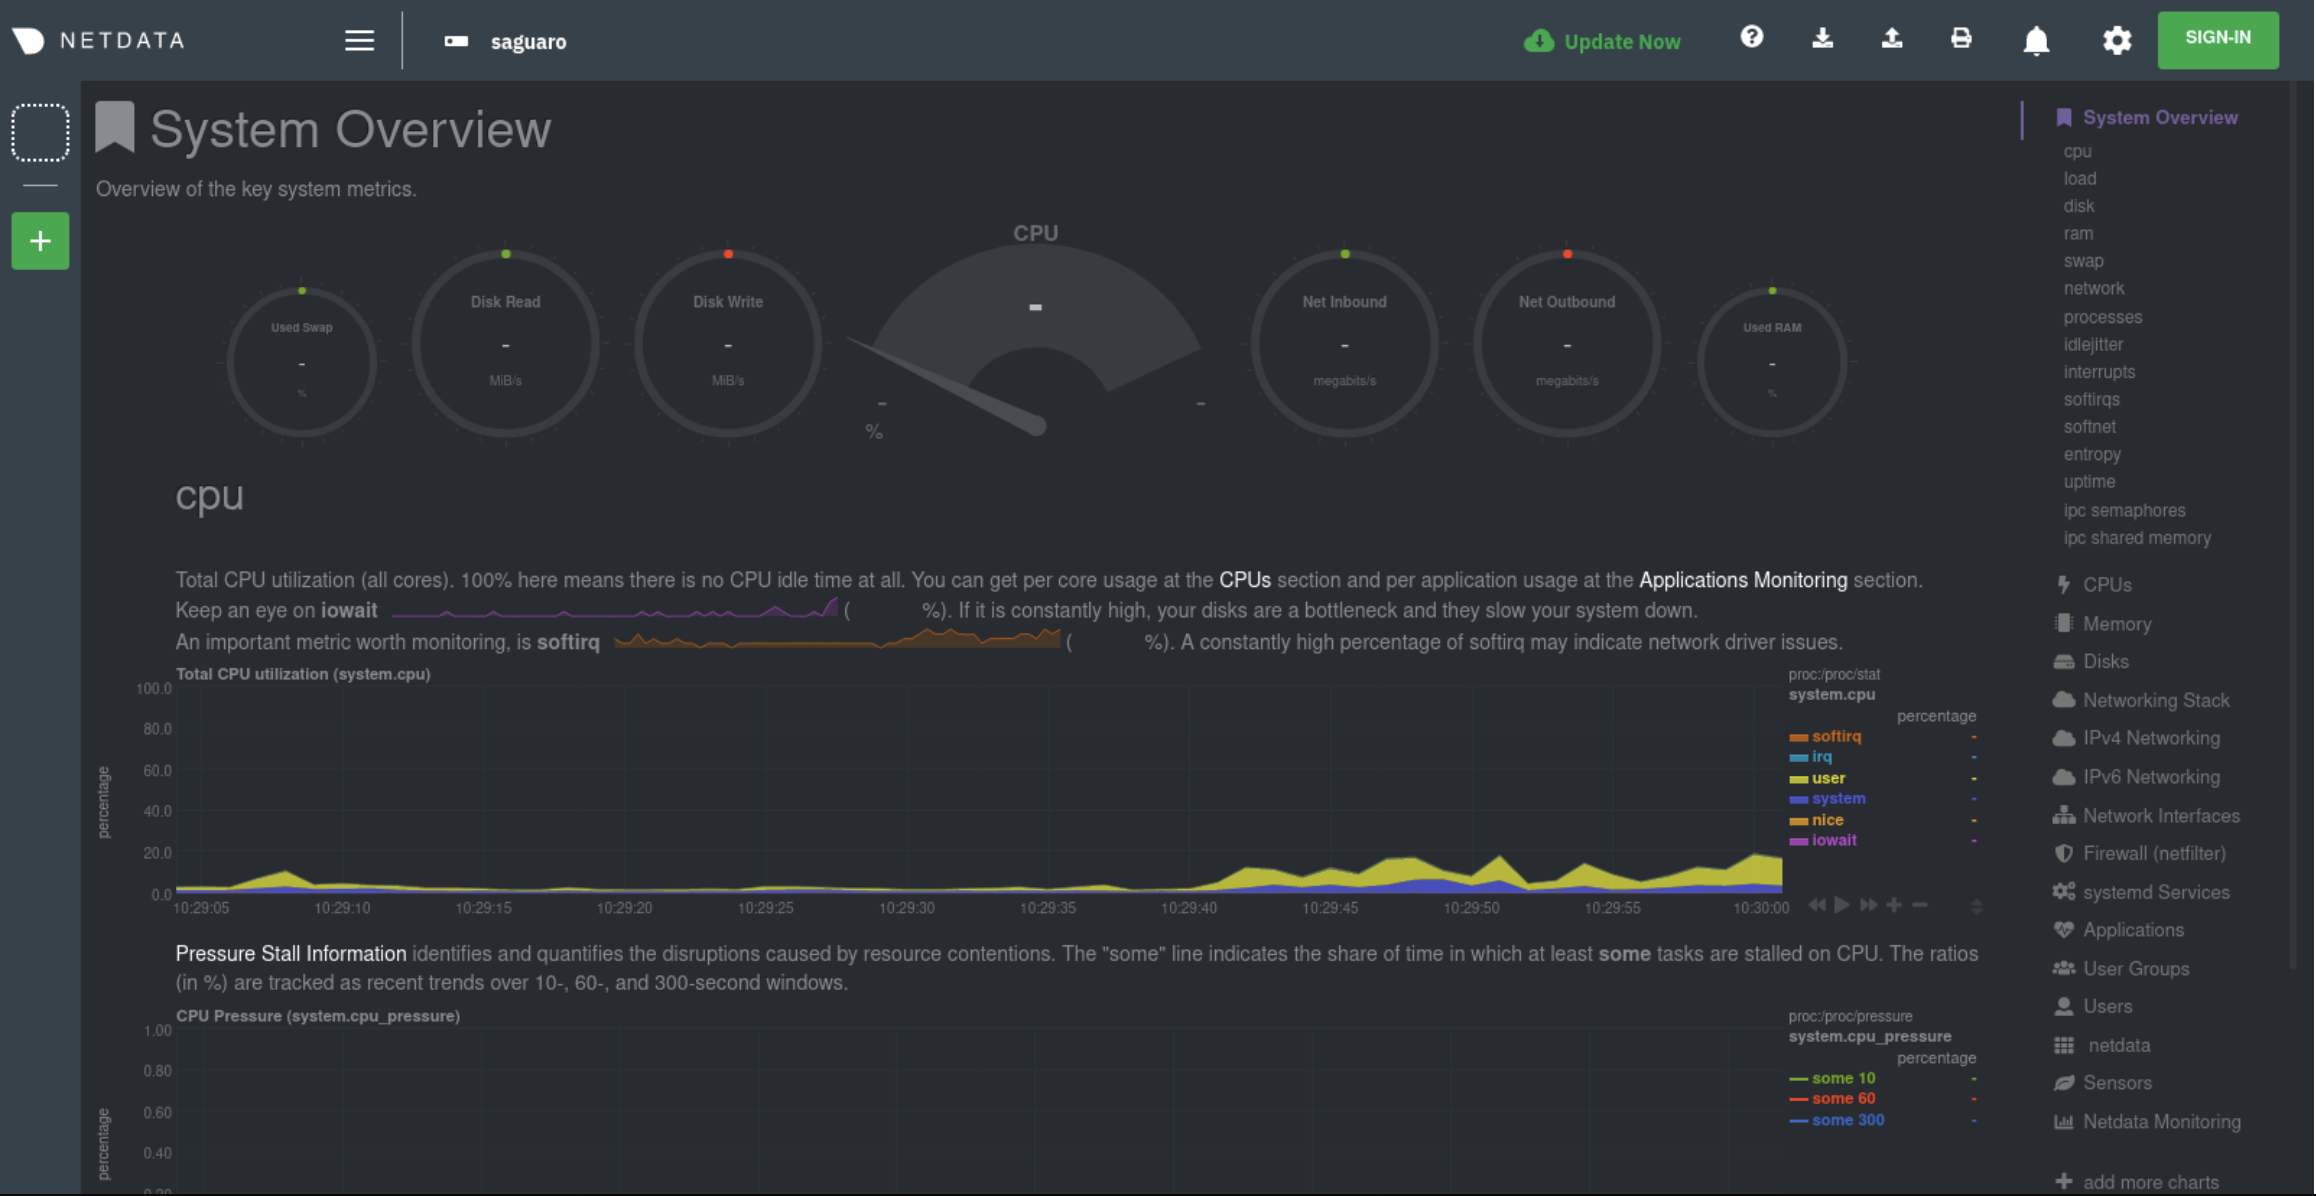Print the dashboard using the printer icon
Image resolution: width=2316 pixels, height=1196 pixels.
1960,38
